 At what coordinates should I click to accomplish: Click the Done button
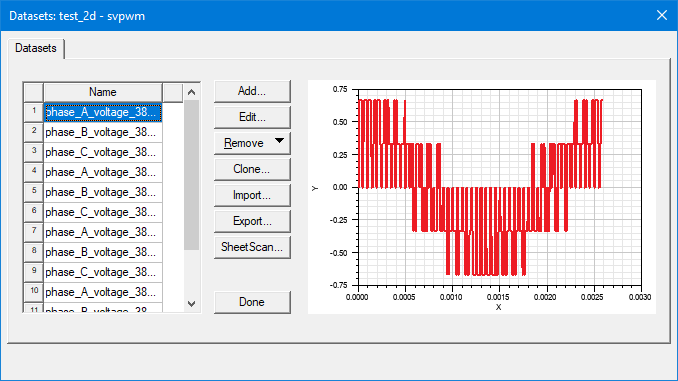click(x=252, y=302)
